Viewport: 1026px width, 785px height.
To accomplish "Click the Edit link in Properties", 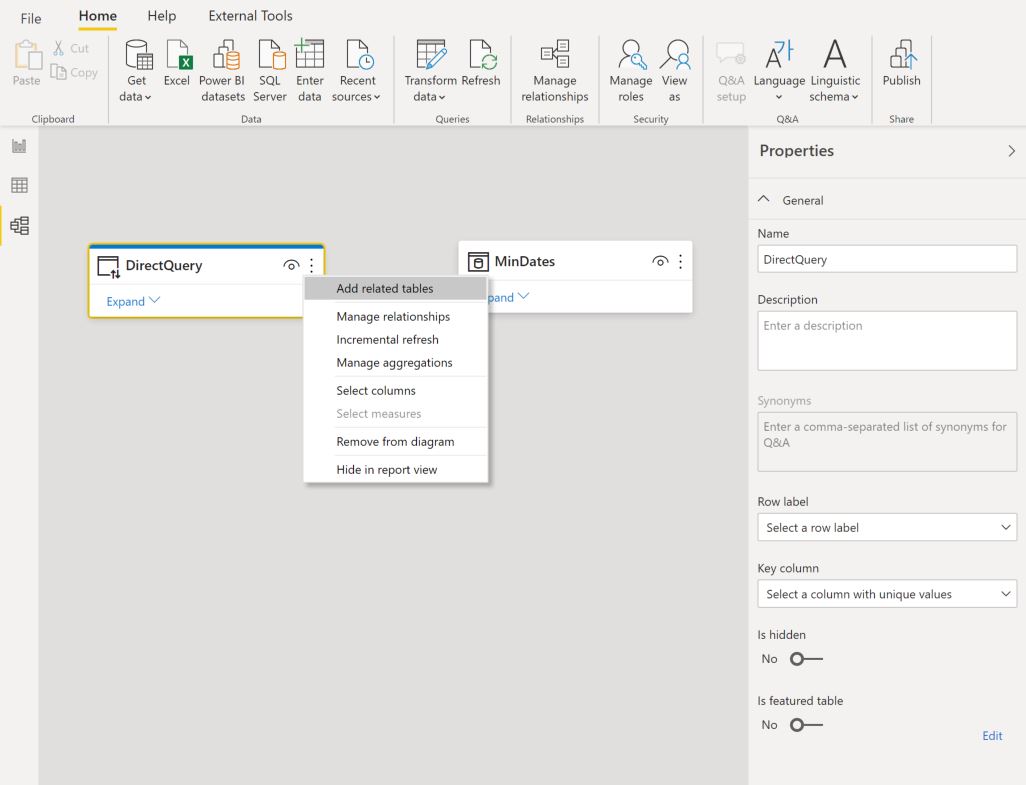I will click(992, 736).
